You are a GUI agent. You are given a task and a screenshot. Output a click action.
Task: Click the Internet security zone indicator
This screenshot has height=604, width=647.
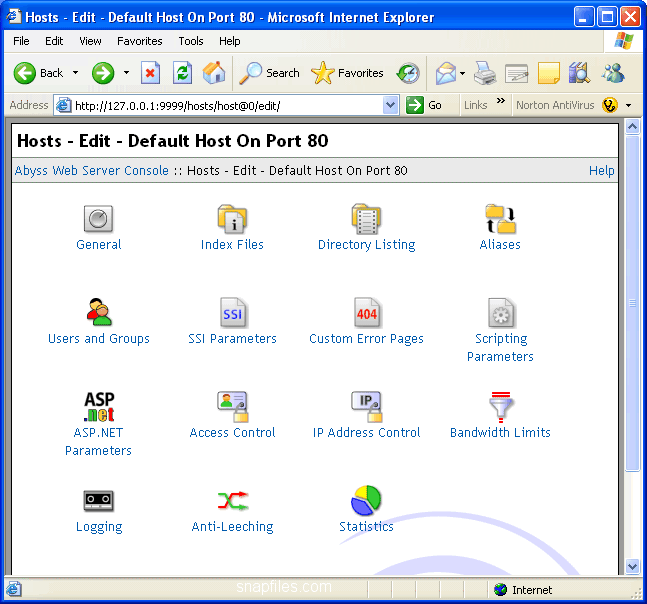coord(523,590)
